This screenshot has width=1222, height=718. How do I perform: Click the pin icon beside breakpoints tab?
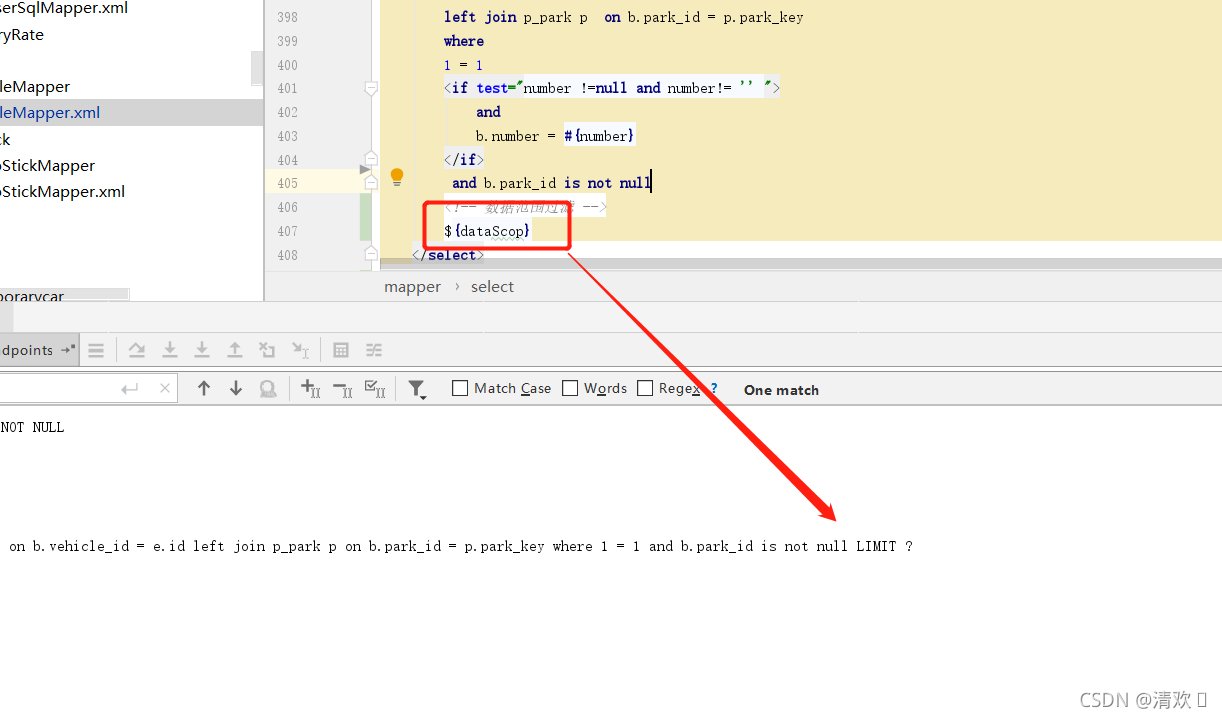pos(67,350)
